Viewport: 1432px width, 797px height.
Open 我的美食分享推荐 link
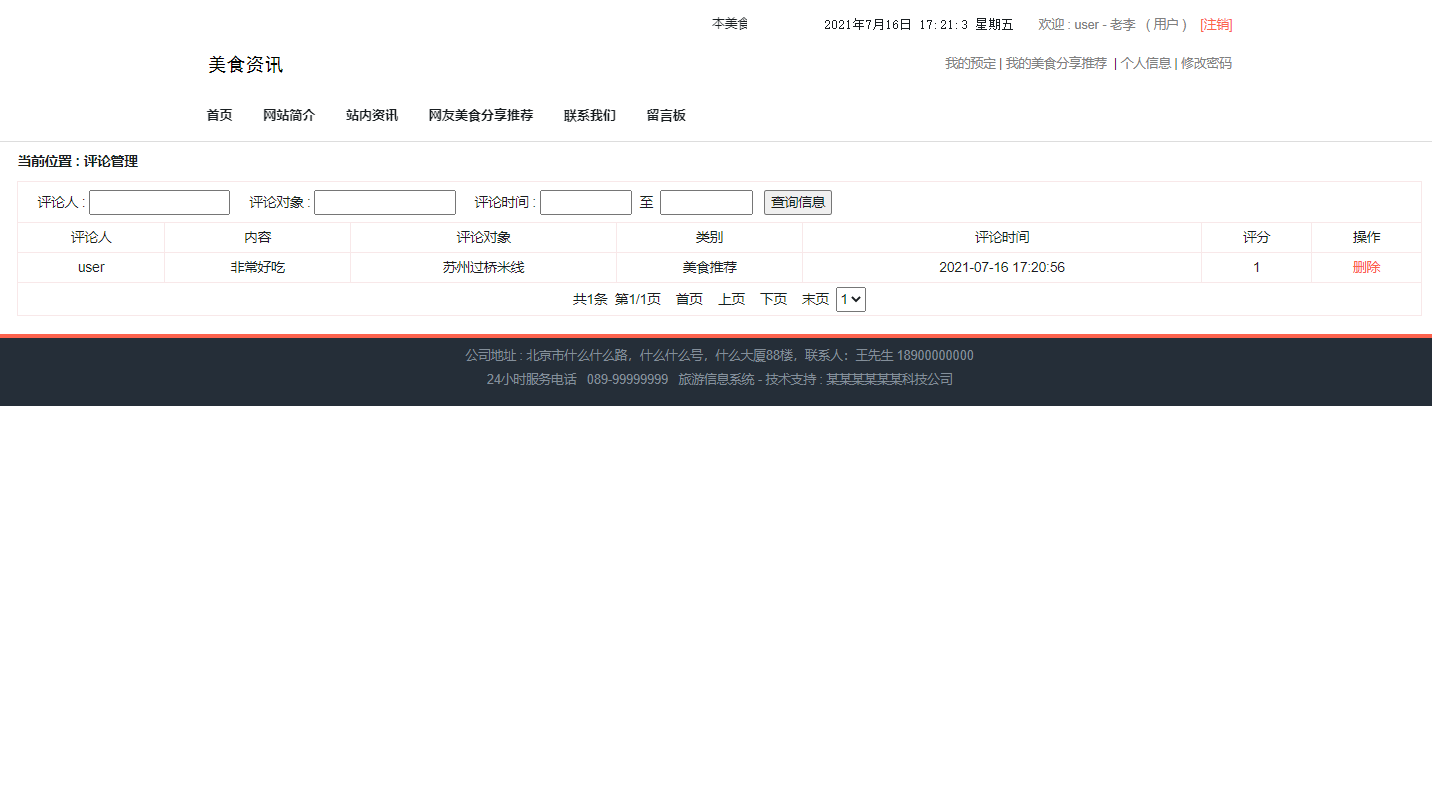1056,63
